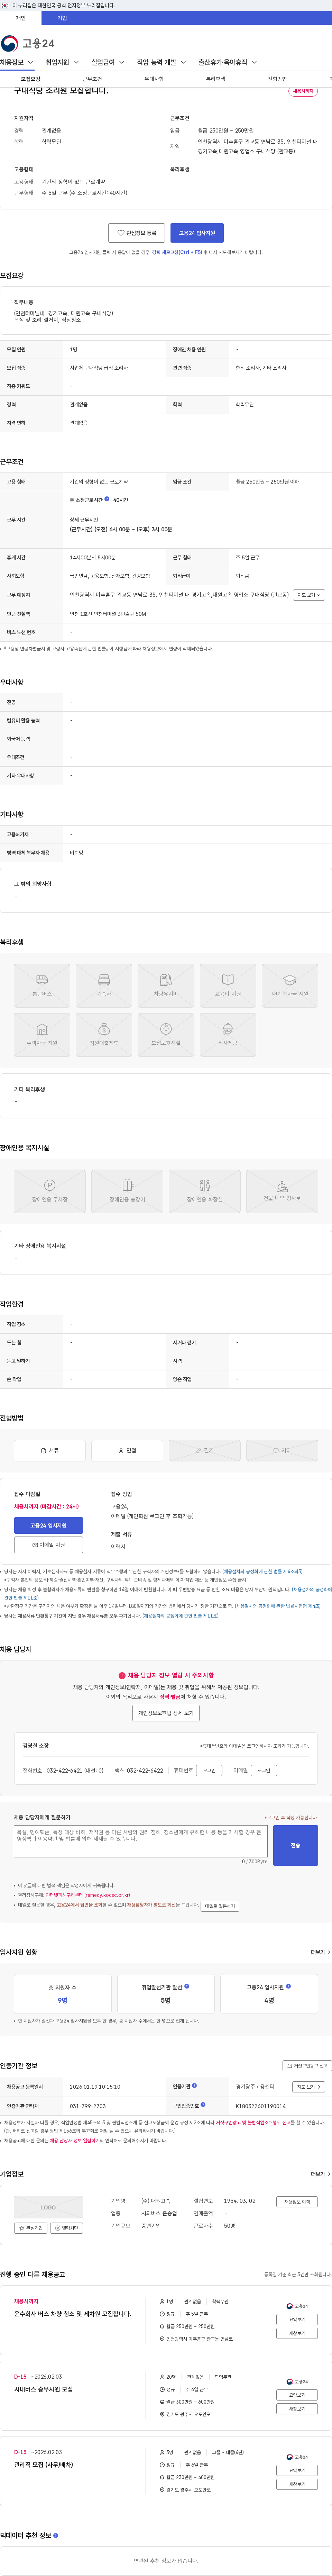Click 새창보기 for the 시내버스 승무사원 posting
Image resolution: width=332 pixels, height=2576 pixels.
click(297, 2409)
